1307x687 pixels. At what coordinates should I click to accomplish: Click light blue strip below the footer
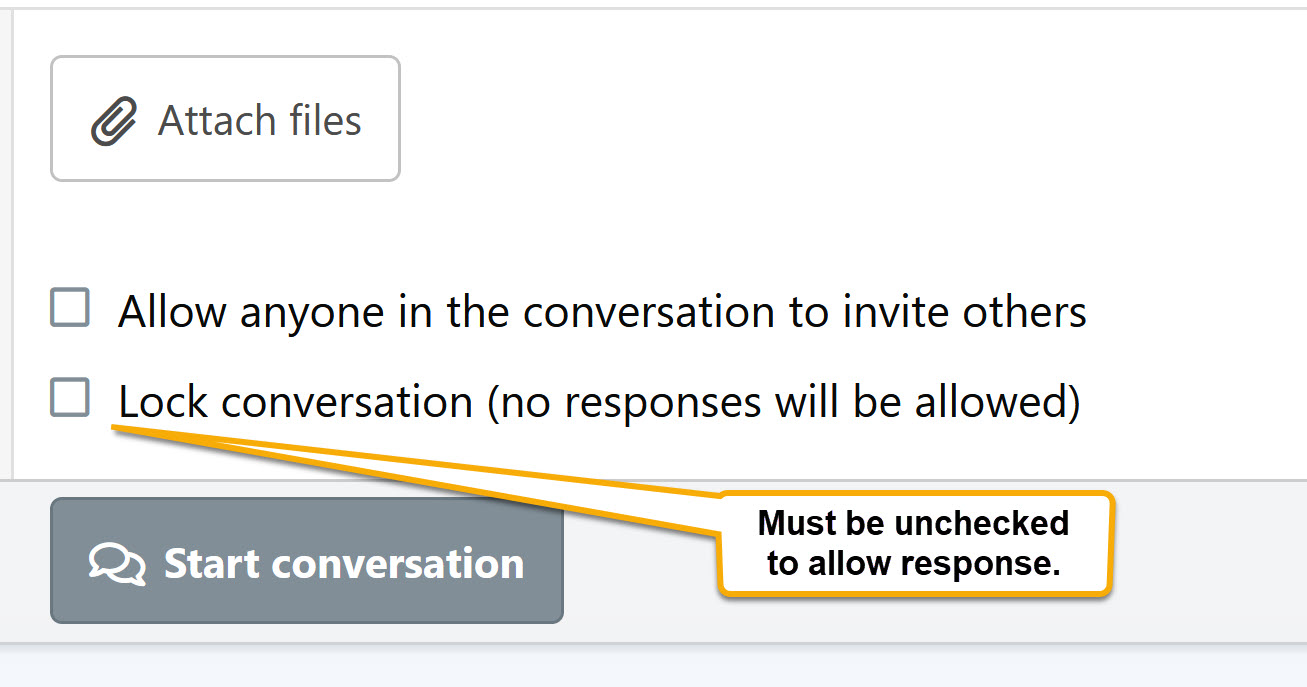coord(650,666)
